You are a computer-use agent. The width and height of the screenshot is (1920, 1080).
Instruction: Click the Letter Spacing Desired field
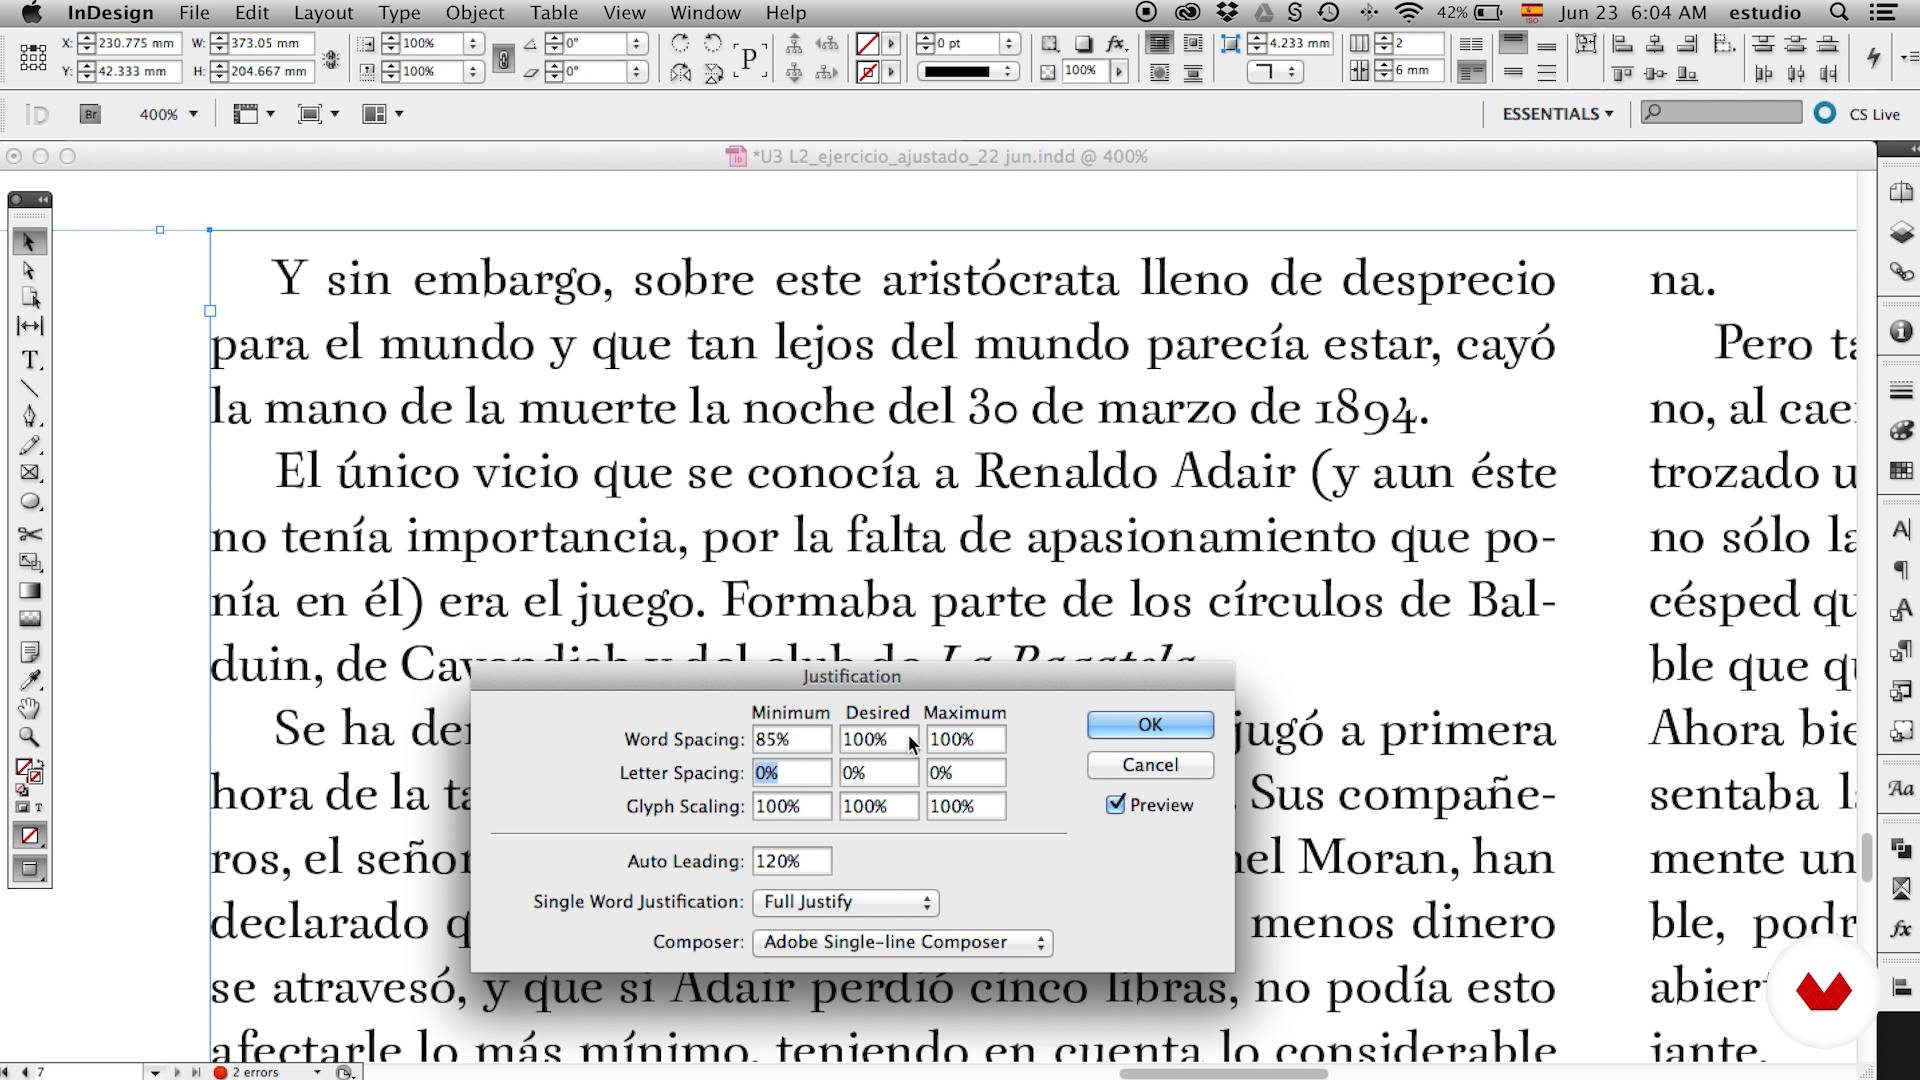coord(878,773)
